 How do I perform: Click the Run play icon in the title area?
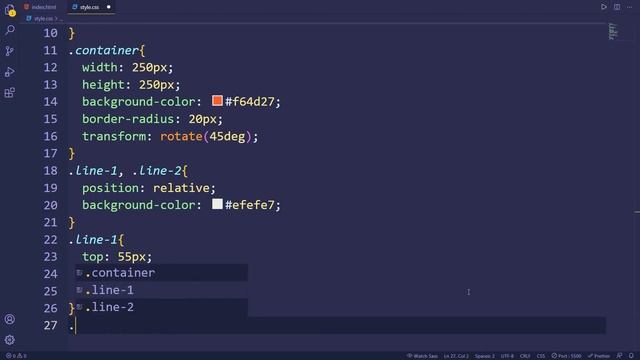click(603, 7)
